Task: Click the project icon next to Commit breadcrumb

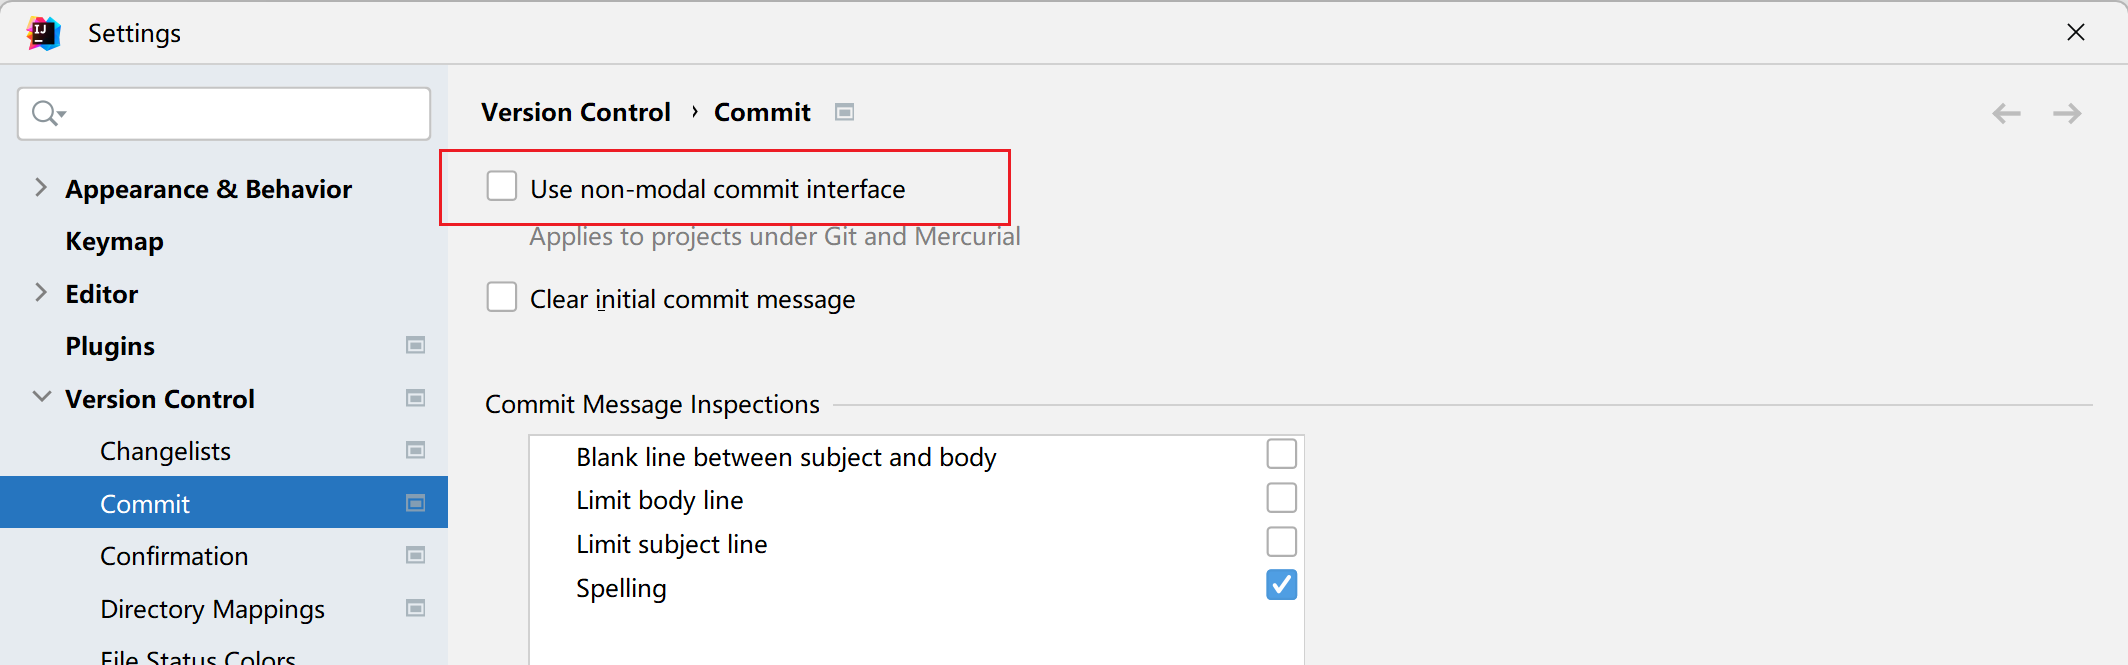Action: [x=845, y=112]
